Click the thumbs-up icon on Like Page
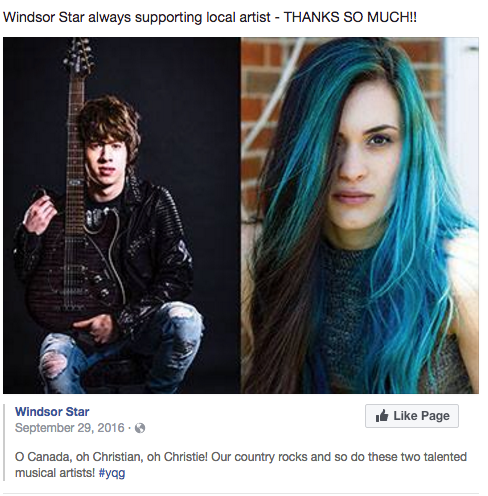 click(x=382, y=415)
